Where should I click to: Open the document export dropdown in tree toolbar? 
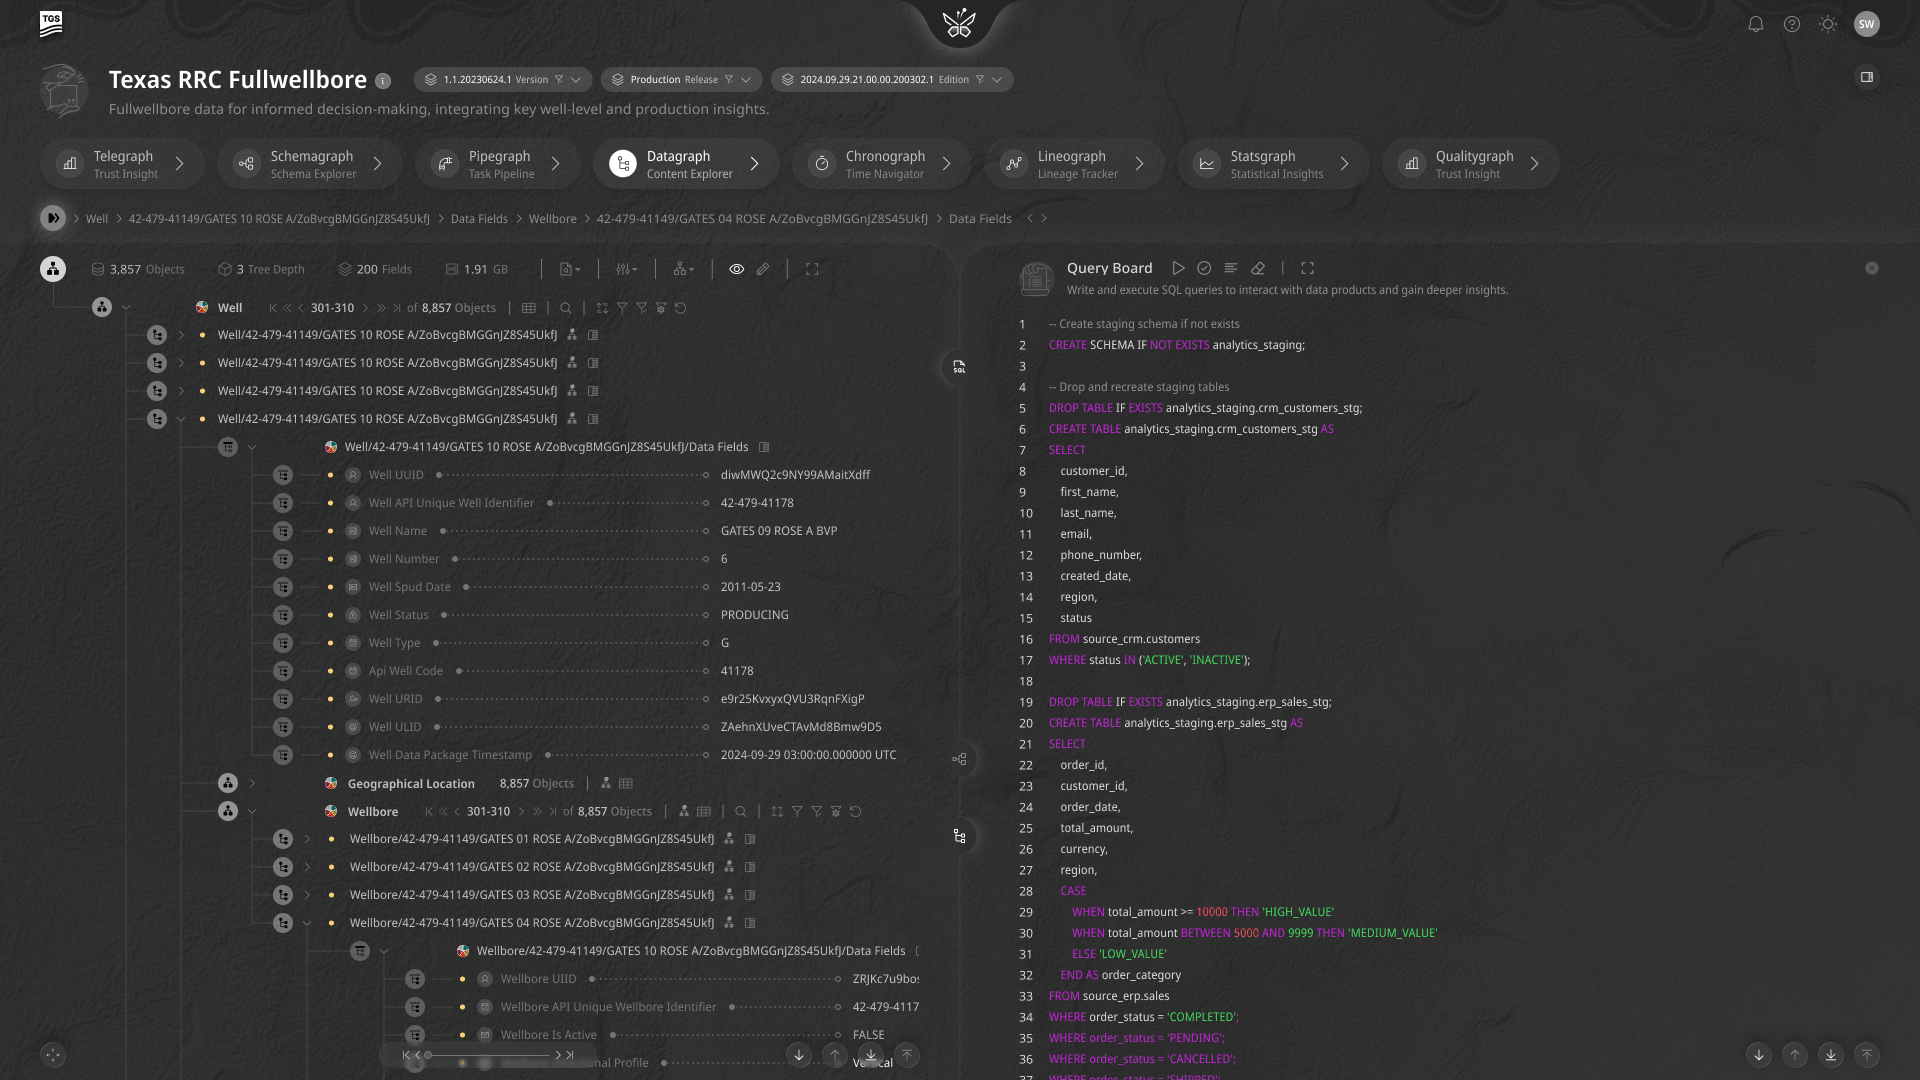(570, 269)
